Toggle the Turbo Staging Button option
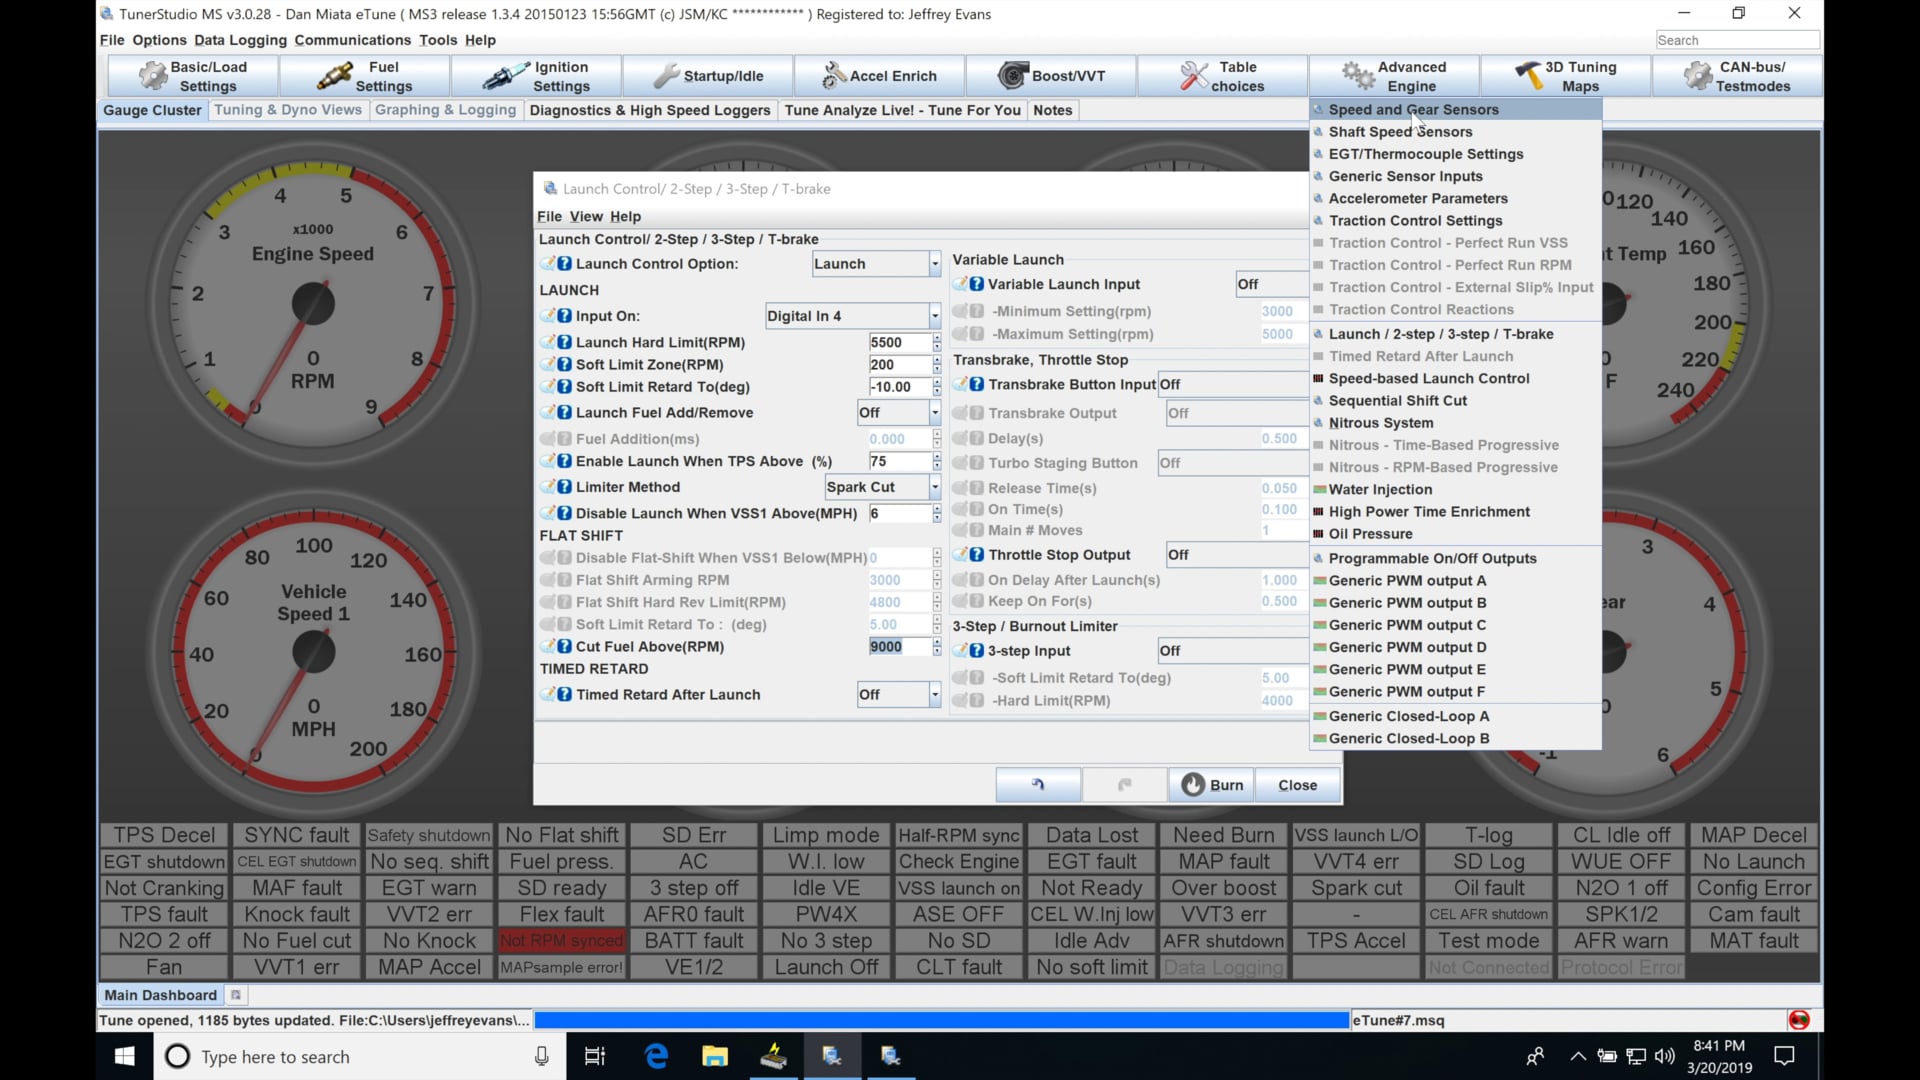This screenshot has width=1920, height=1080. [1231, 462]
